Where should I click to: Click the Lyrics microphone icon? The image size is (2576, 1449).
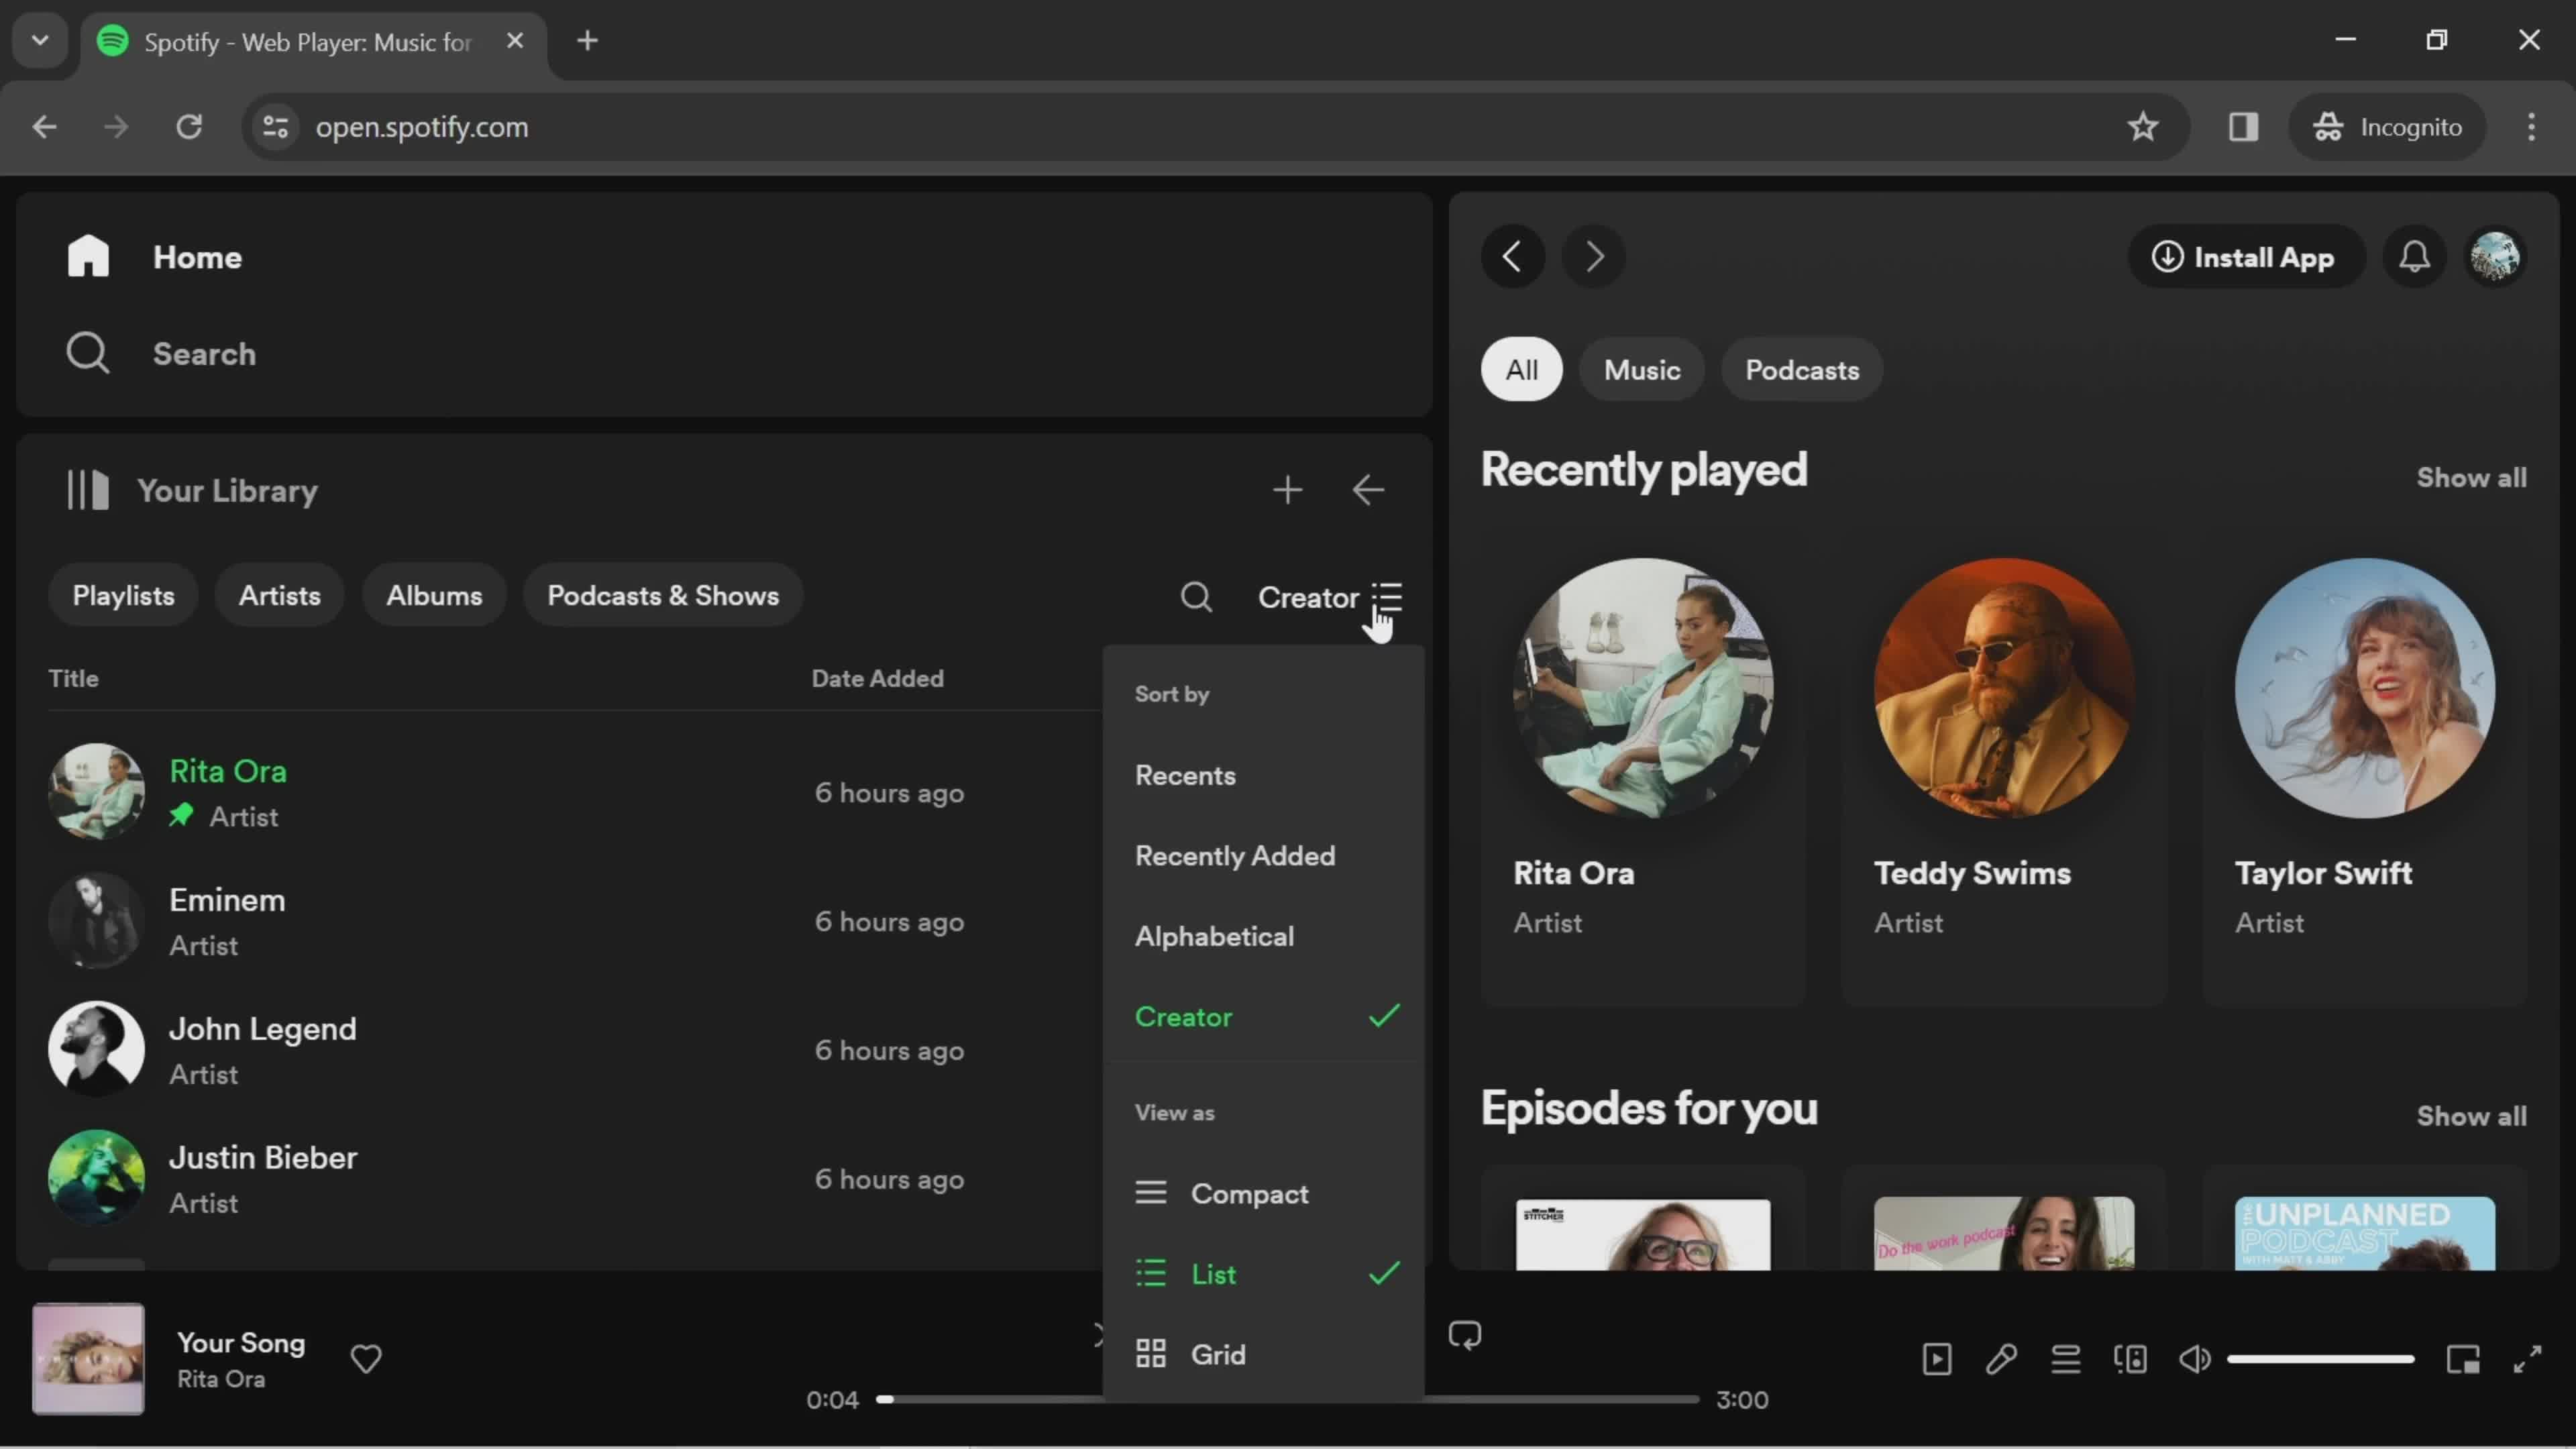[2001, 1359]
